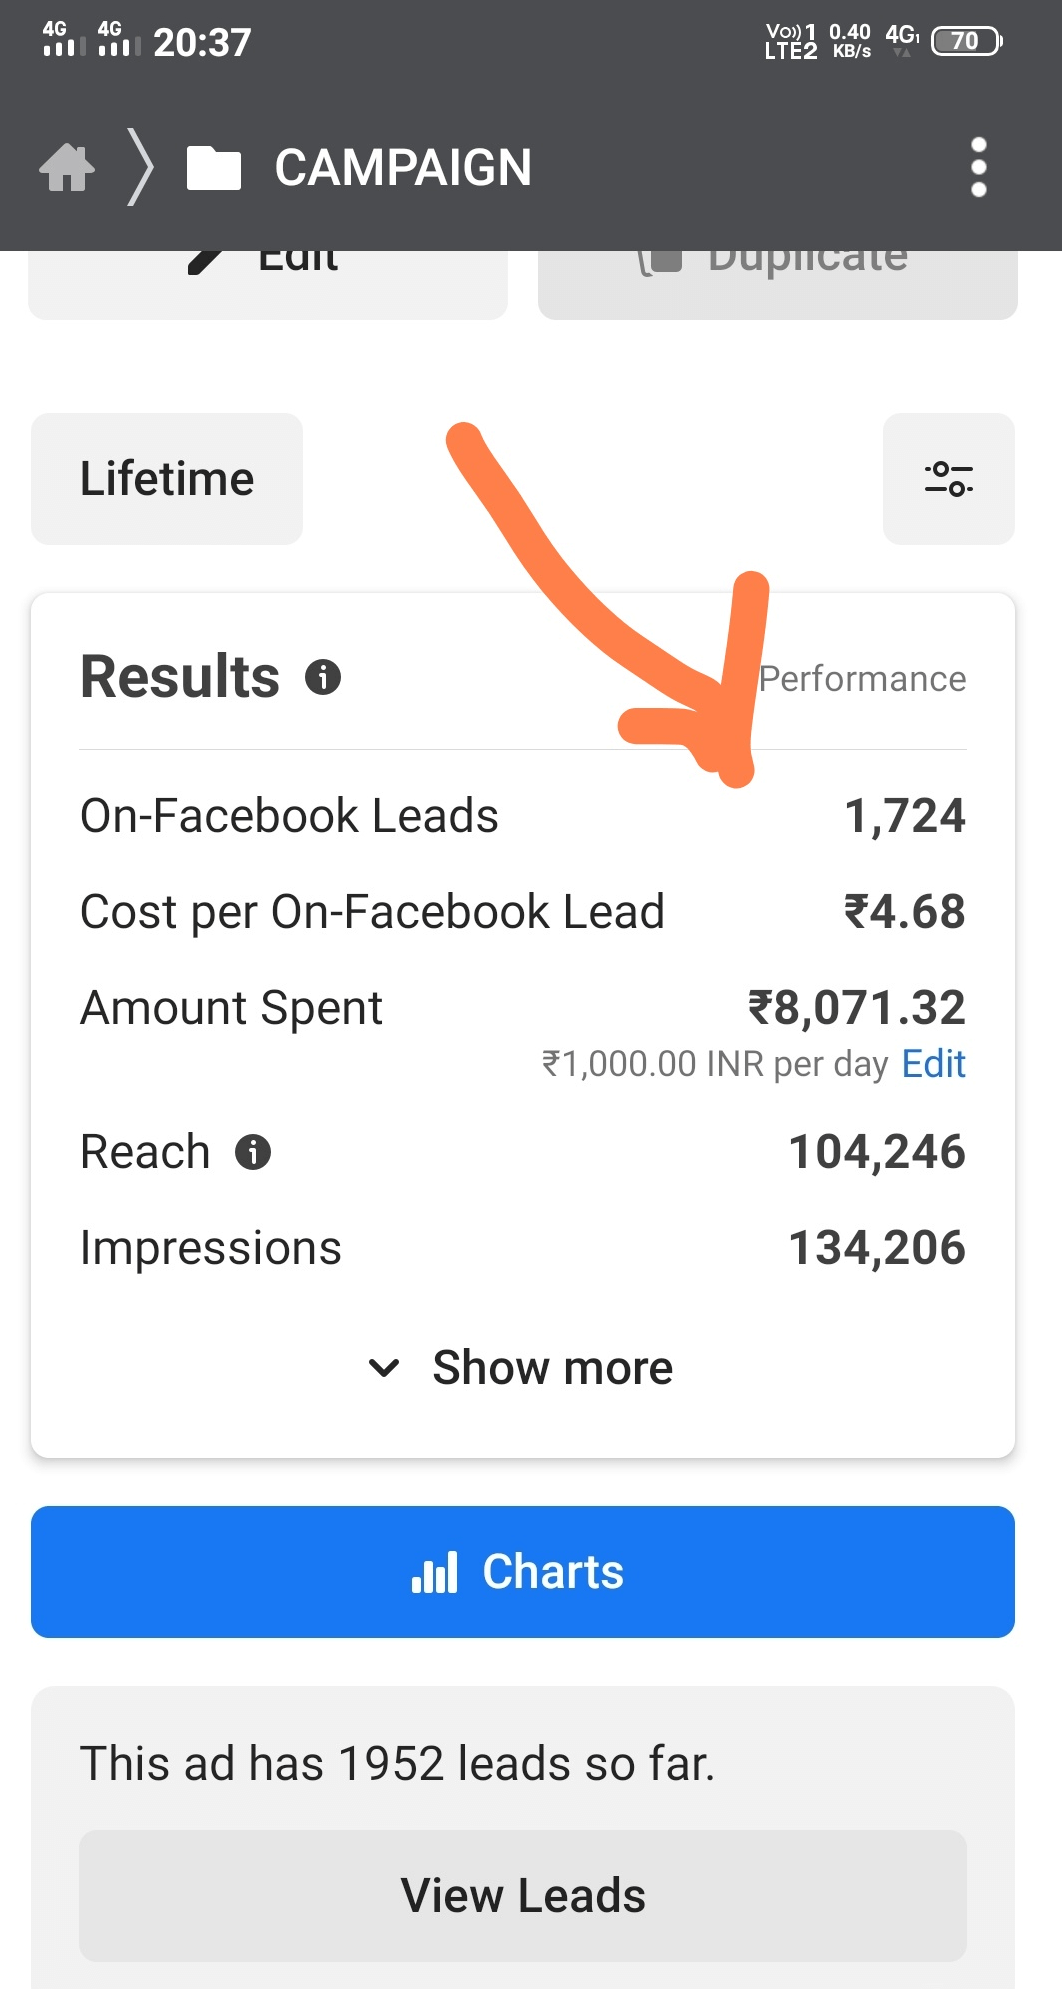Tap the pencil Edit button
Viewport: 1062px width, 1989px height.
(x=268, y=285)
